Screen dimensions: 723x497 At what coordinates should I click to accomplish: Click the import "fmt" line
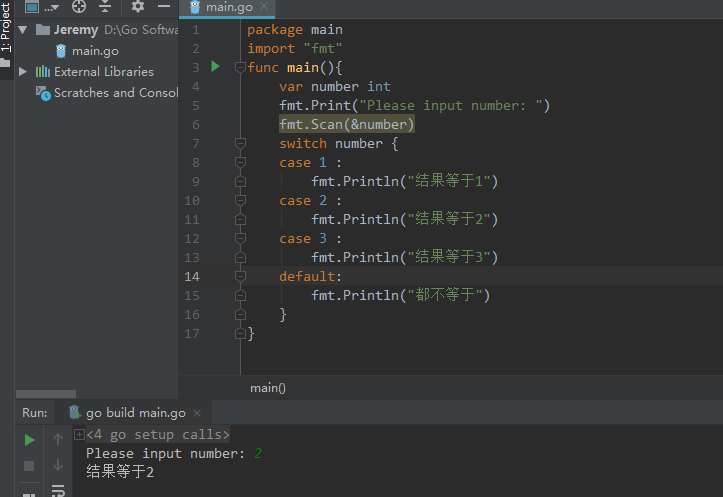295,48
